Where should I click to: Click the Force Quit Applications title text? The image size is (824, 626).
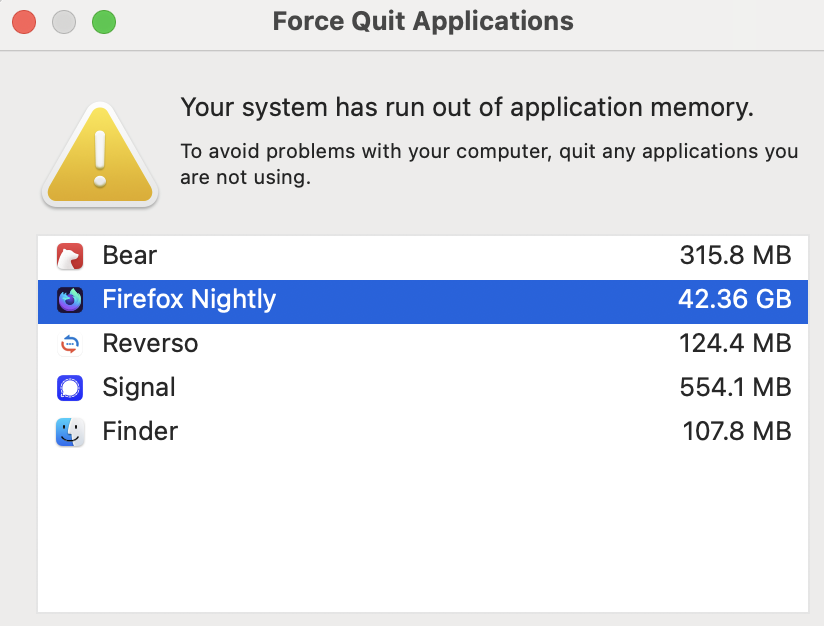point(423,22)
